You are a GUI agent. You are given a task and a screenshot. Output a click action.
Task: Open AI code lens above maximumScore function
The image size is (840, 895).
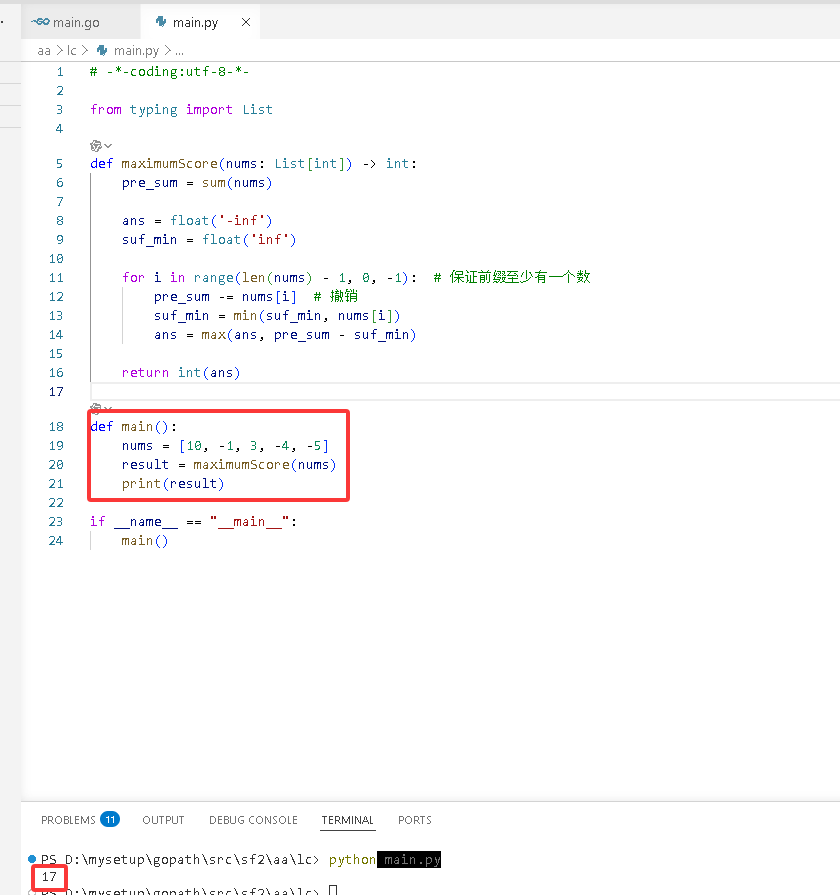(x=95, y=146)
